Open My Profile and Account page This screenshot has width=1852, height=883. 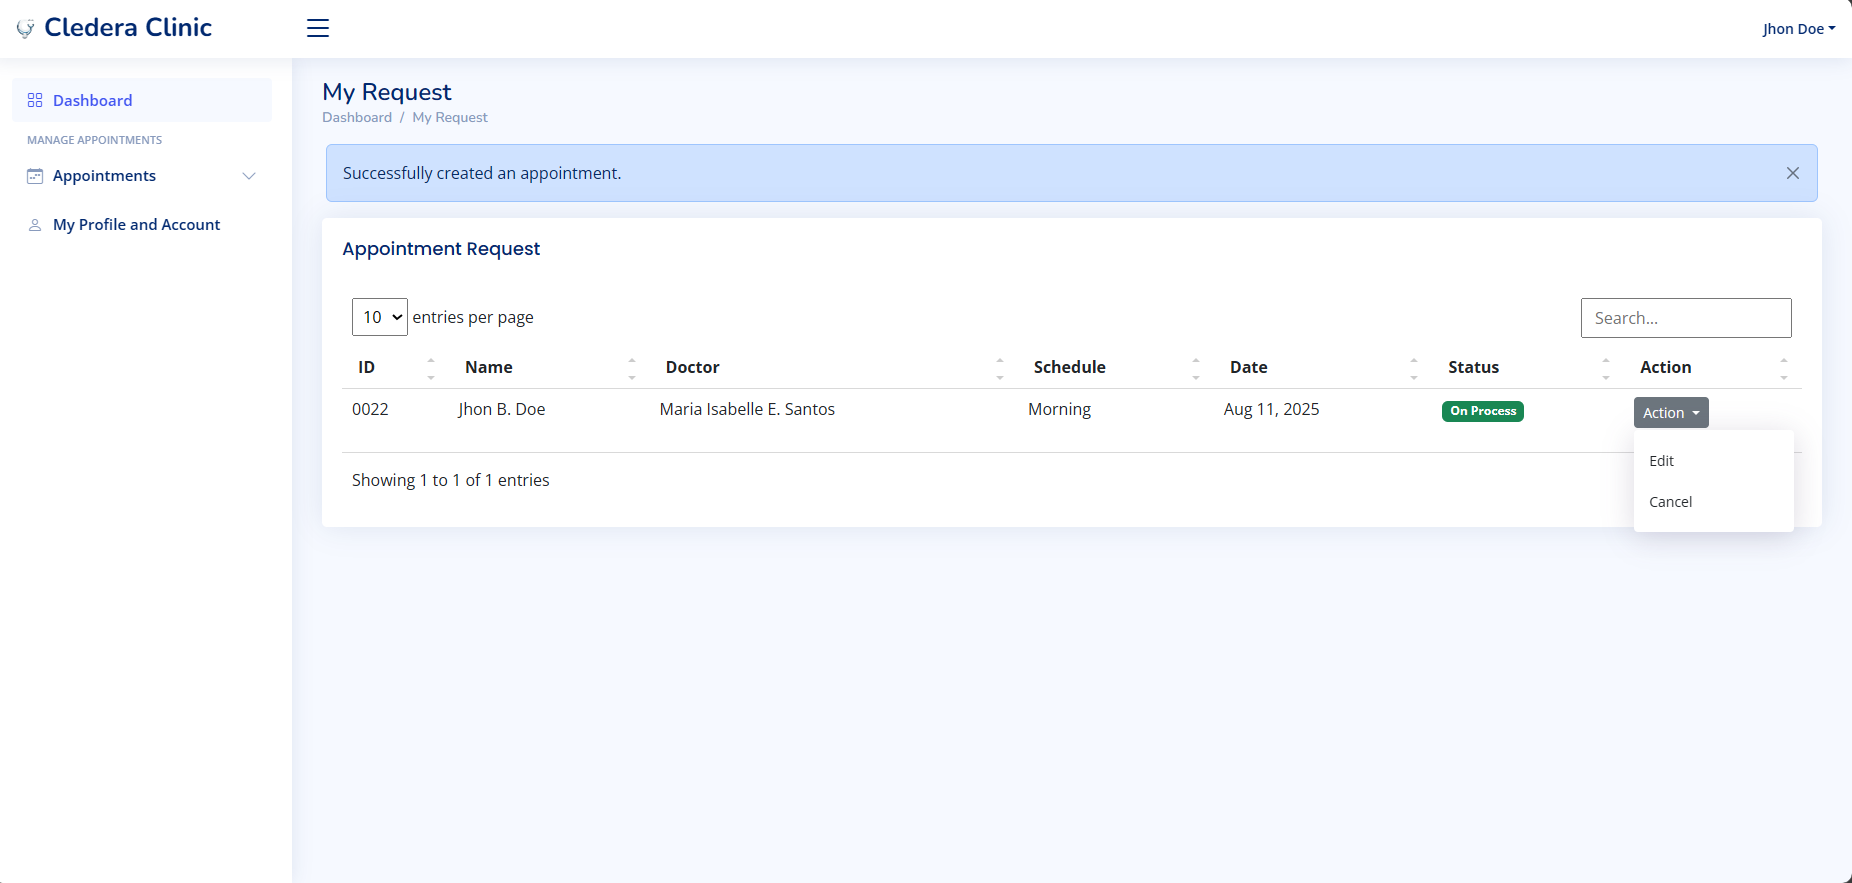[136, 225]
